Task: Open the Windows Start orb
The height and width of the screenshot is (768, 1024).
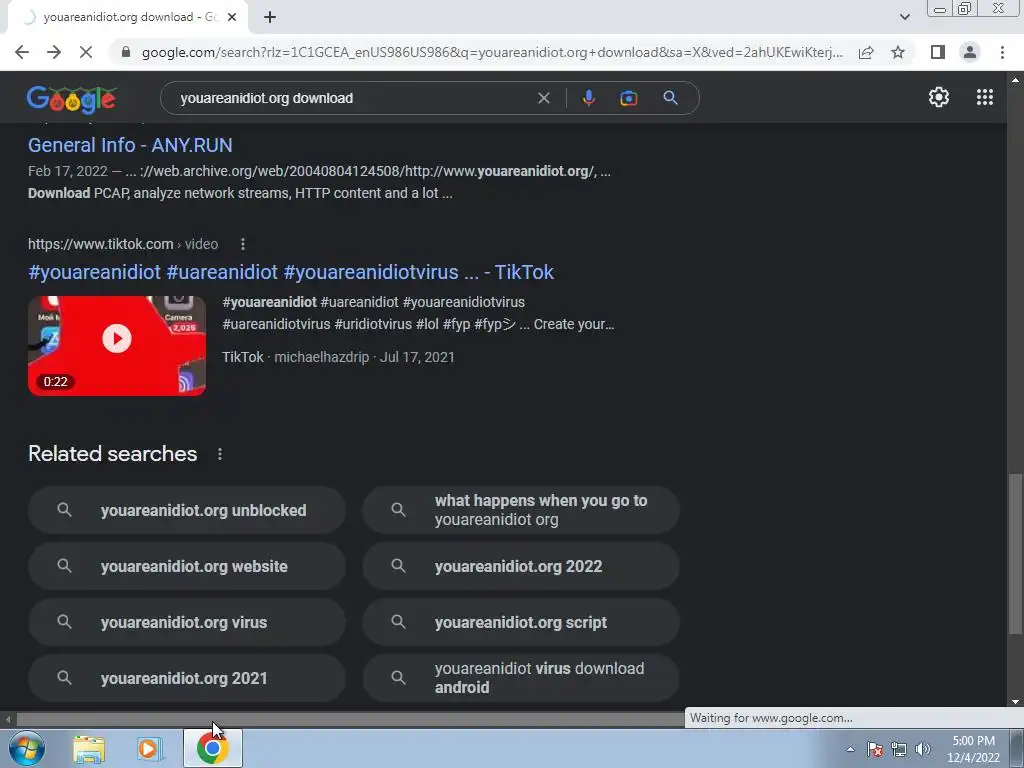Action: tap(26, 748)
